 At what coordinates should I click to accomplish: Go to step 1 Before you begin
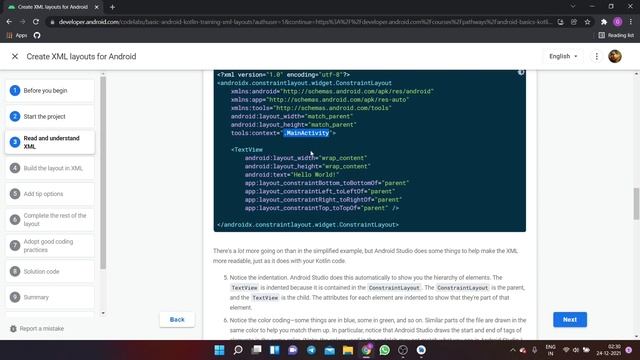(50, 91)
